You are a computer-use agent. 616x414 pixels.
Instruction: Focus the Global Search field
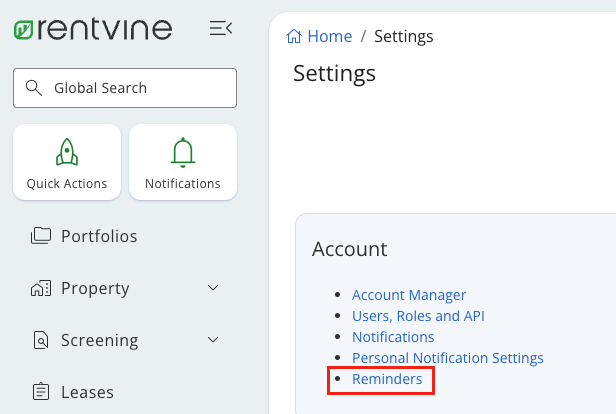[135, 88]
